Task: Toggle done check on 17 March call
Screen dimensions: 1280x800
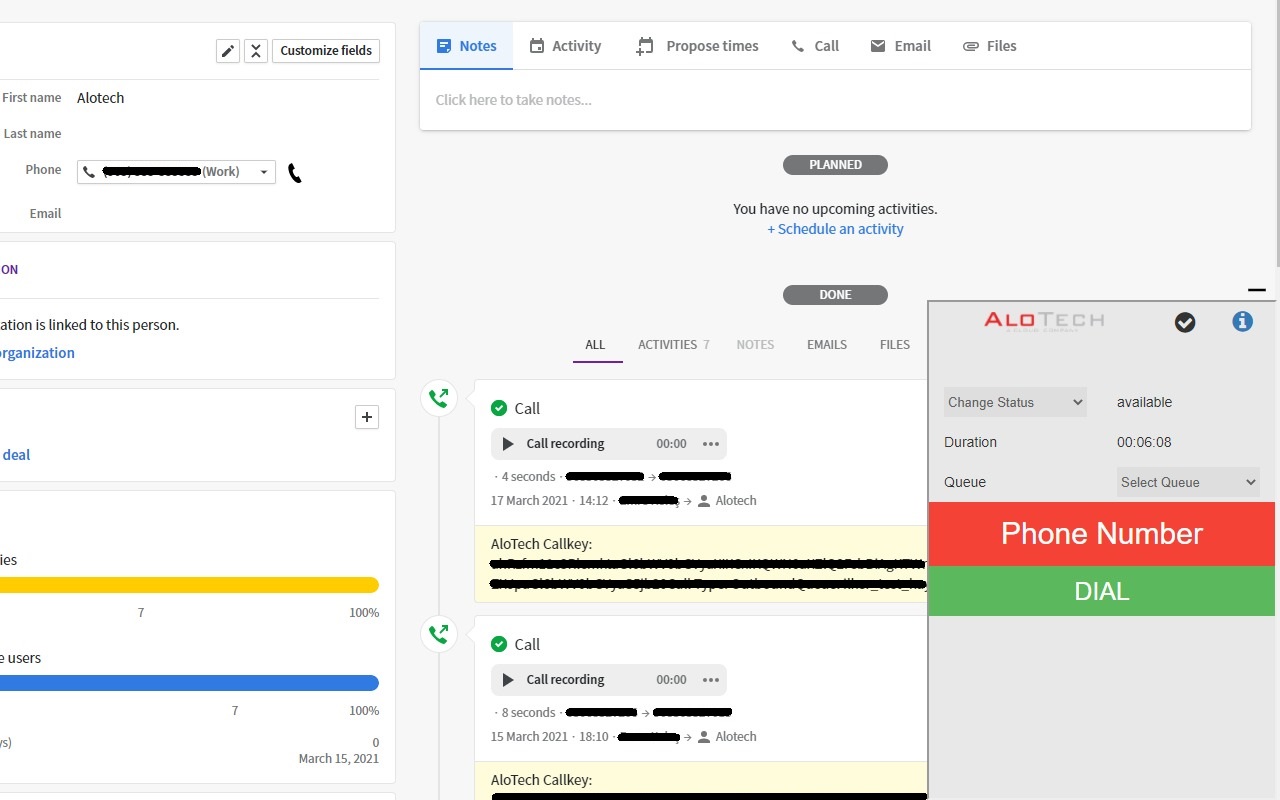Action: 499,408
